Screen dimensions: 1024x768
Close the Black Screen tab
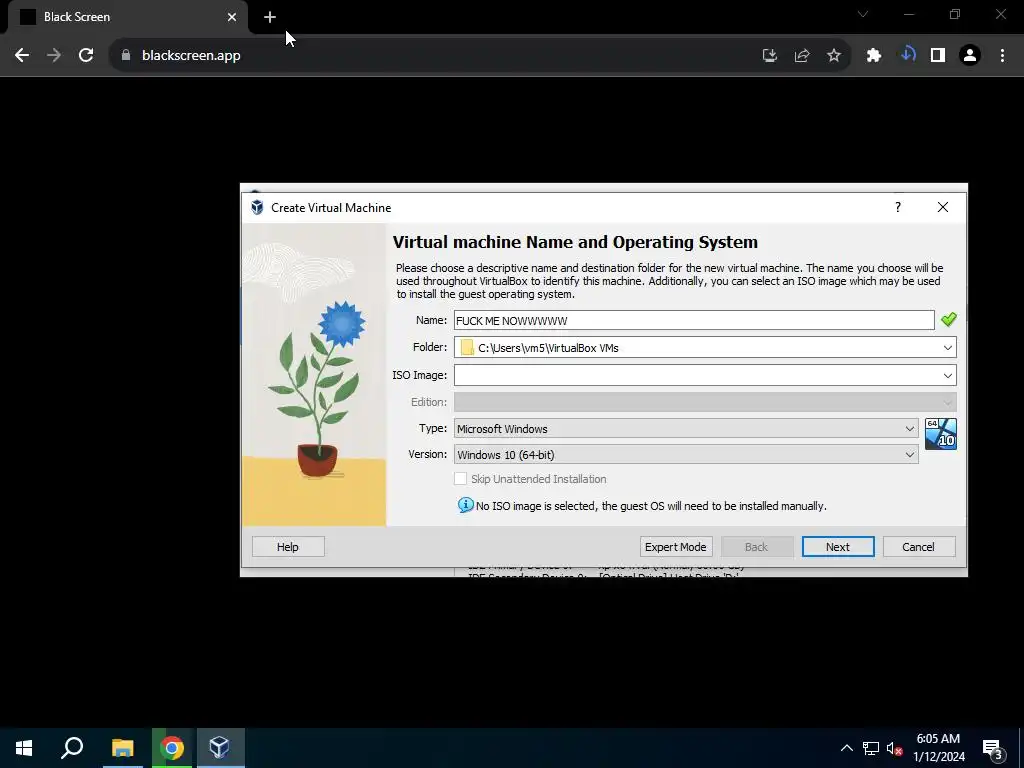point(232,17)
